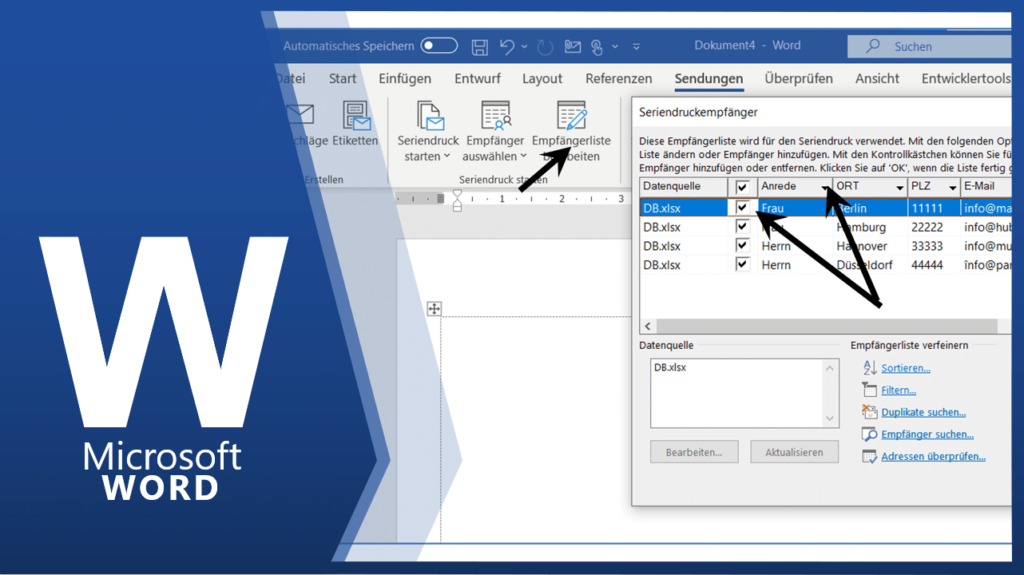Click the Duplikate suchen icon
This screenshot has height=575, width=1024.
(869, 412)
